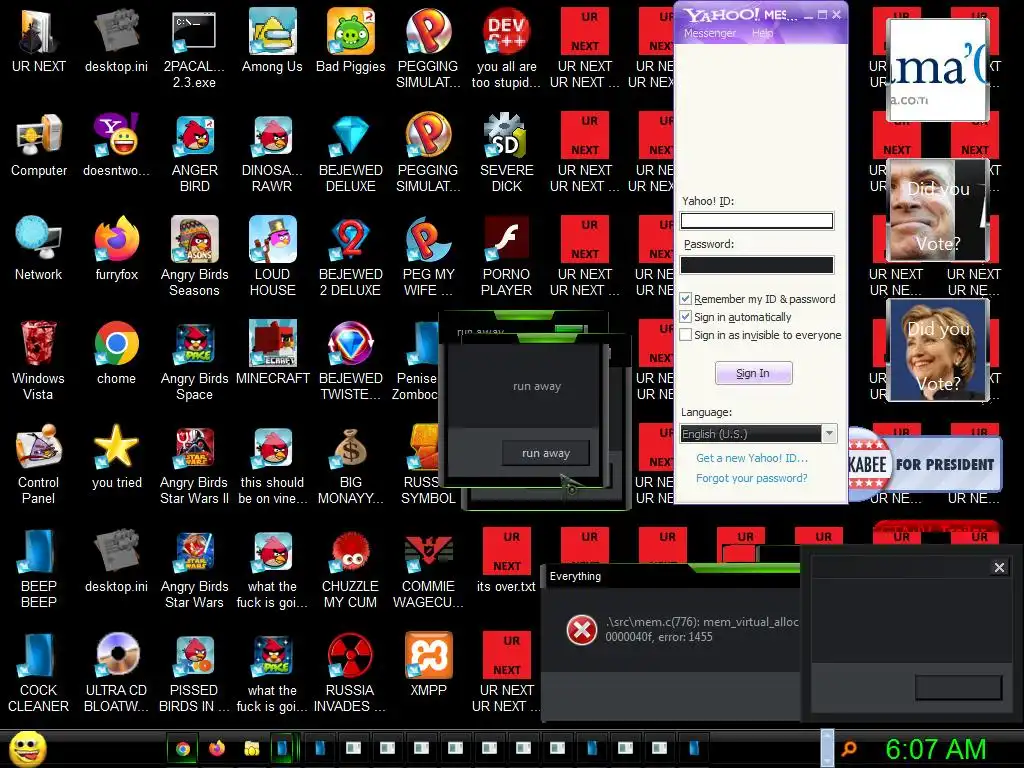This screenshot has width=1024, height=768.
Task: Expand the Language English (U.S.) dropdown
Action: 829,434
